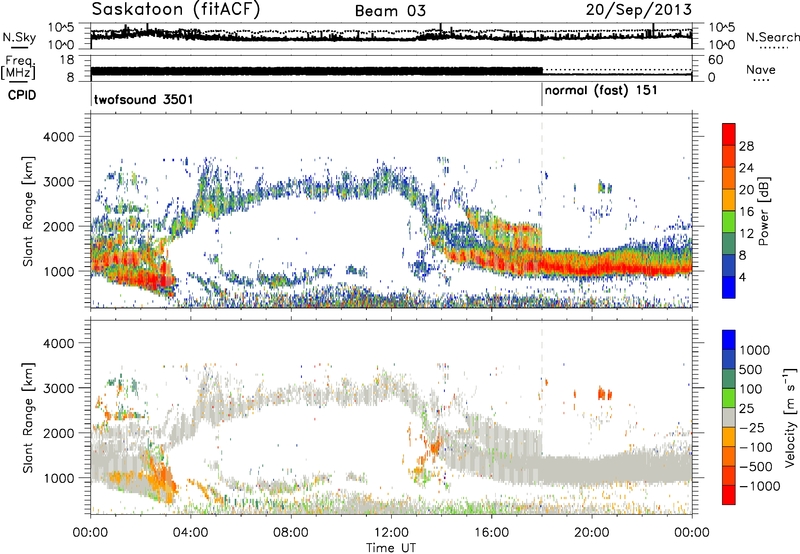Click the '18' tick on the frequency axis
Screen dimensions: 800x554
pyautogui.click(x=67, y=60)
